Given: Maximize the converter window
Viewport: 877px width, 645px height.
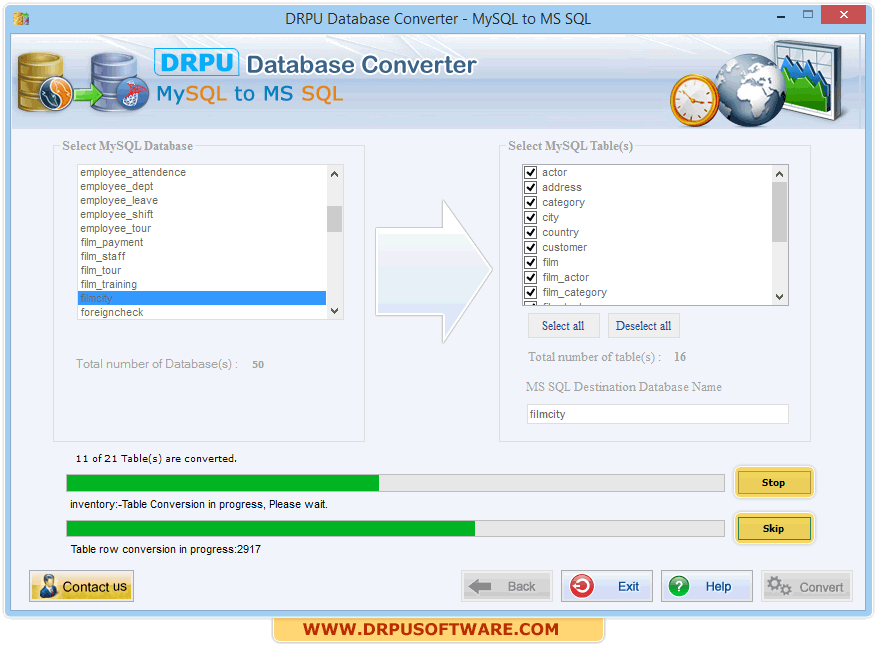Looking at the screenshot, I should [808, 15].
